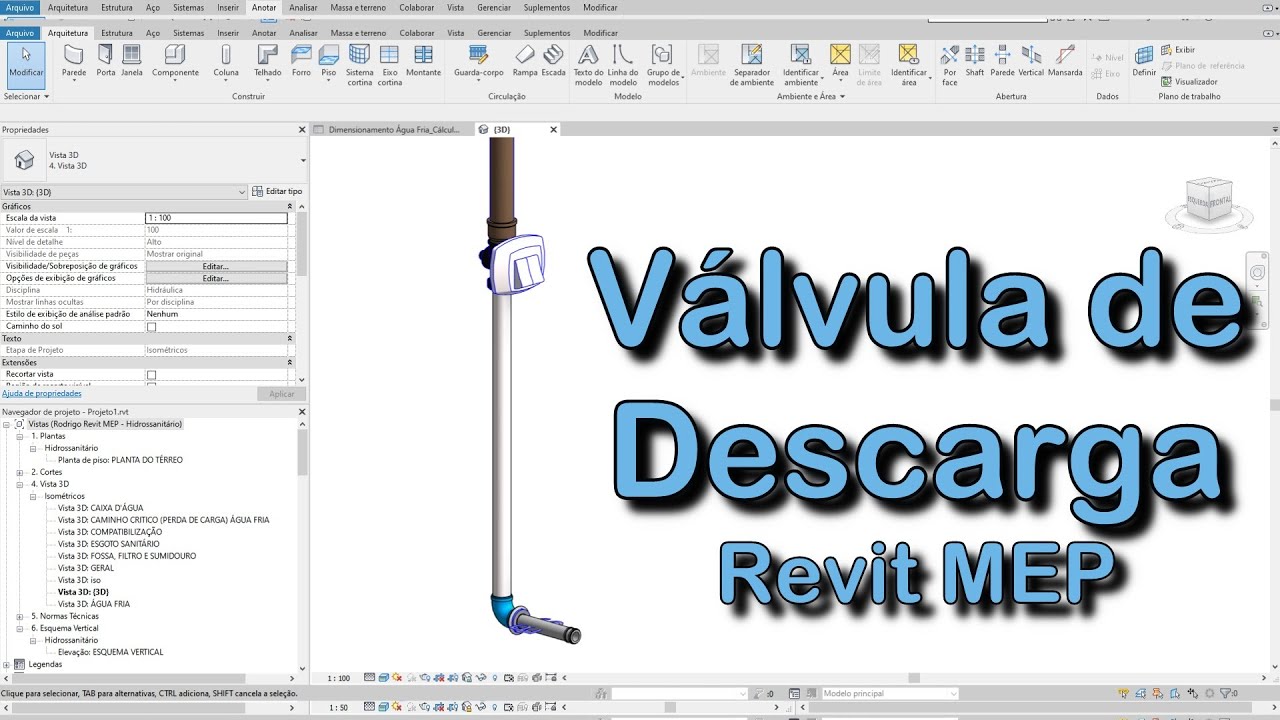Expand the 5. Normas Técnicas node
Viewport: 1280px width, 720px height.
click(20, 616)
